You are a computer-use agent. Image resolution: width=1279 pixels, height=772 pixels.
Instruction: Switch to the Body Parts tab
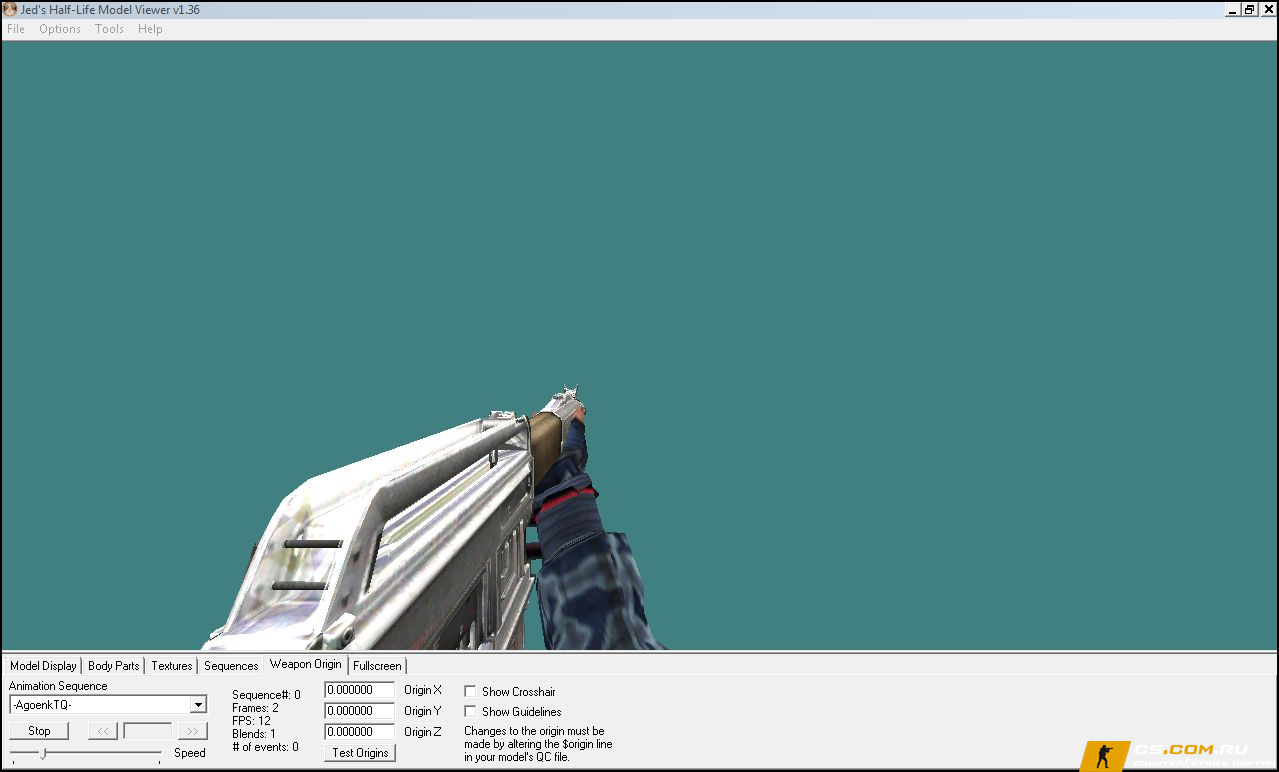pyautogui.click(x=114, y=666)
